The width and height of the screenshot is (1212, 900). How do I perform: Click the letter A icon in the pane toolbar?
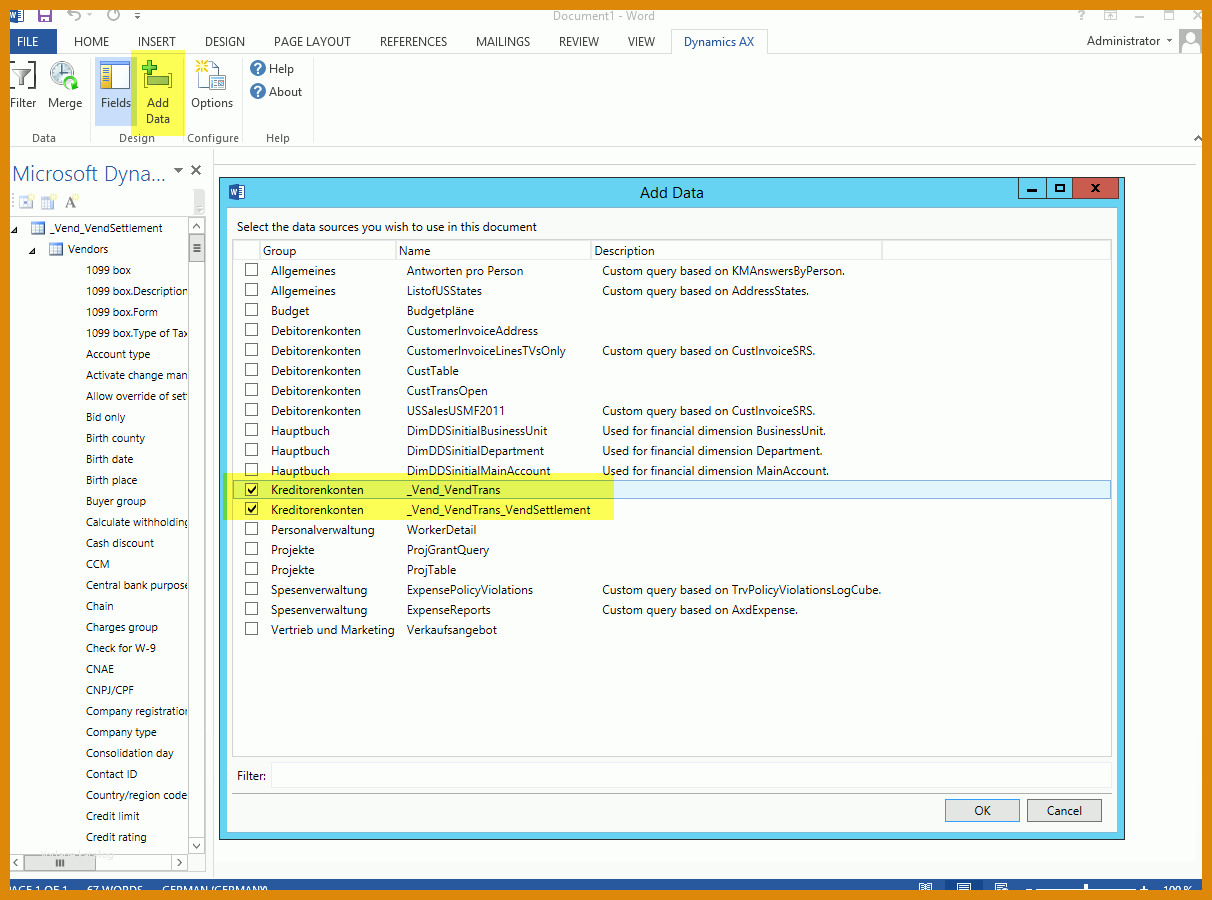[71, 202]
